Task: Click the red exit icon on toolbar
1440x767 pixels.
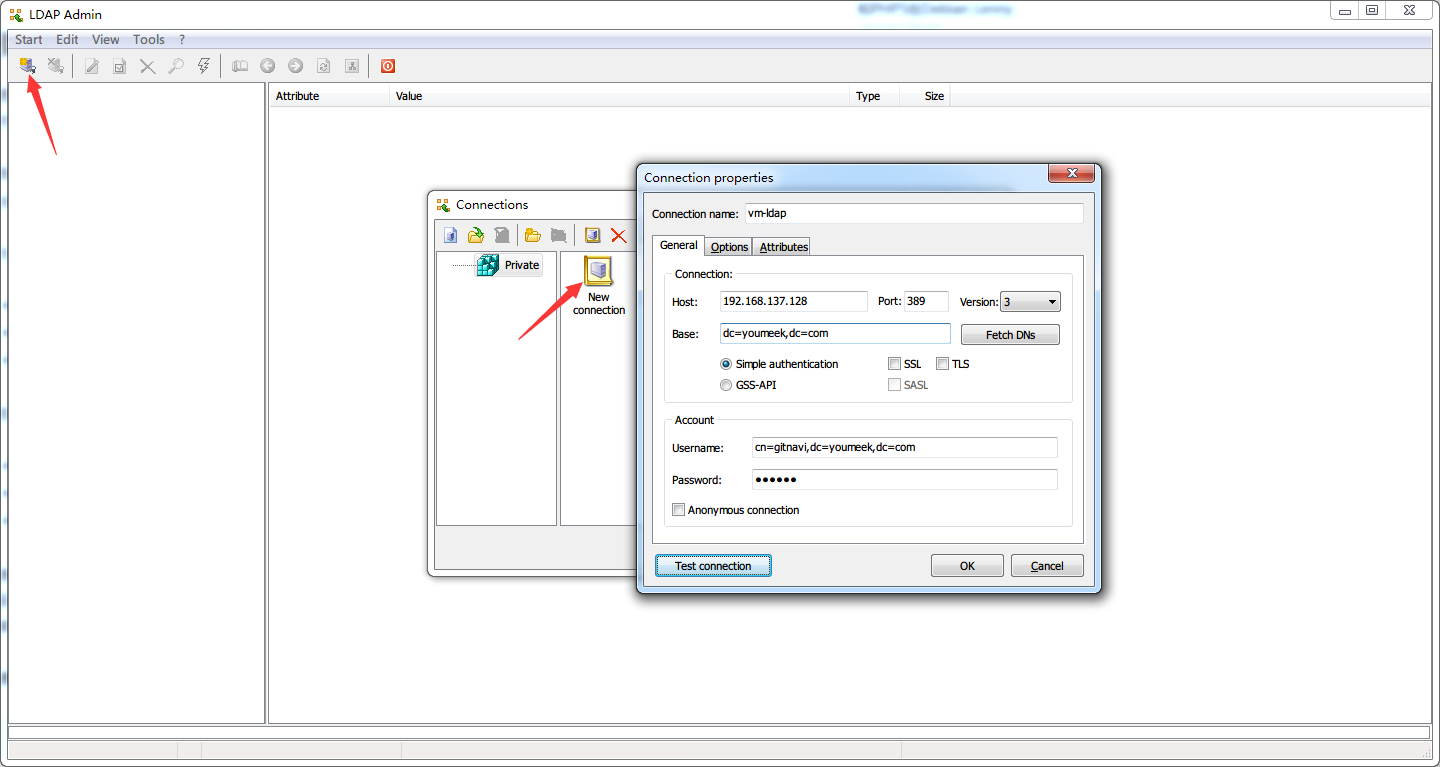Action: coord(388,65)
